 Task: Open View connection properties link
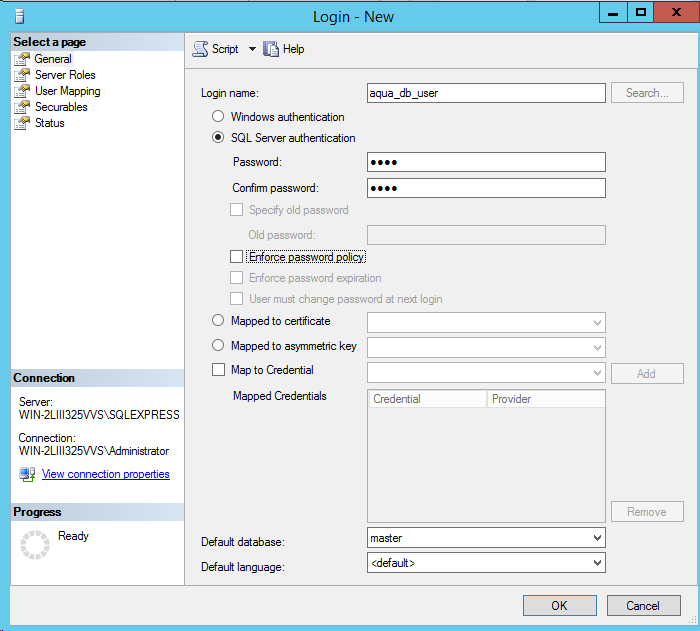(105, 474)
